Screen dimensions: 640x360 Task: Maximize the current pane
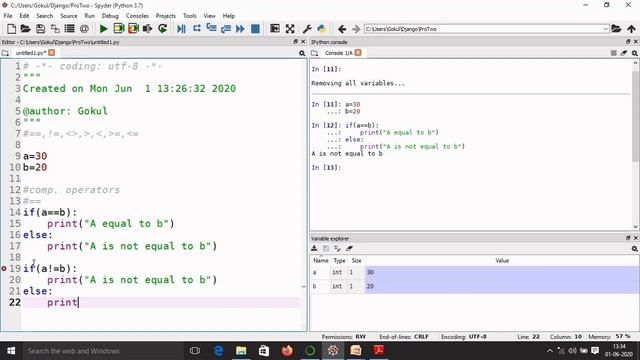click(275, 29)
